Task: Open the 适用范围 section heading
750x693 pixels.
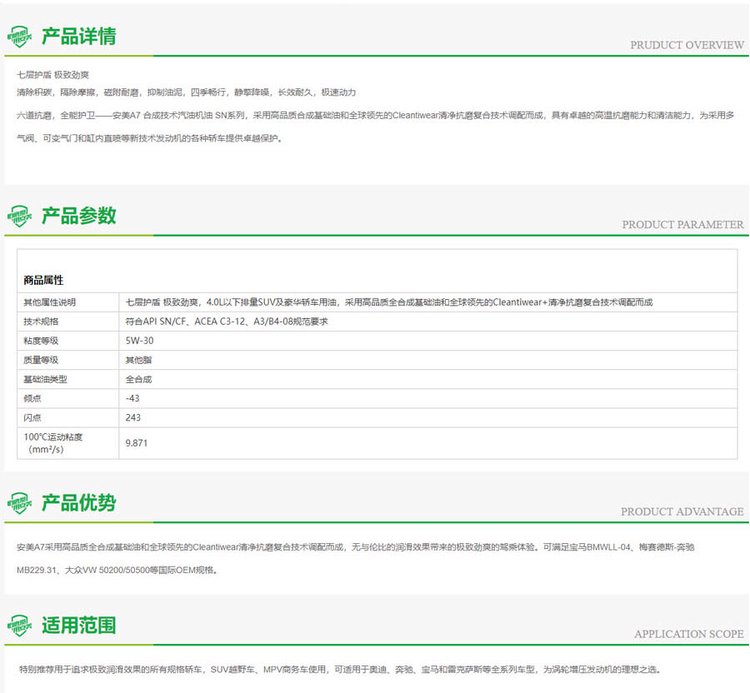Action: [x=78, y=625]
